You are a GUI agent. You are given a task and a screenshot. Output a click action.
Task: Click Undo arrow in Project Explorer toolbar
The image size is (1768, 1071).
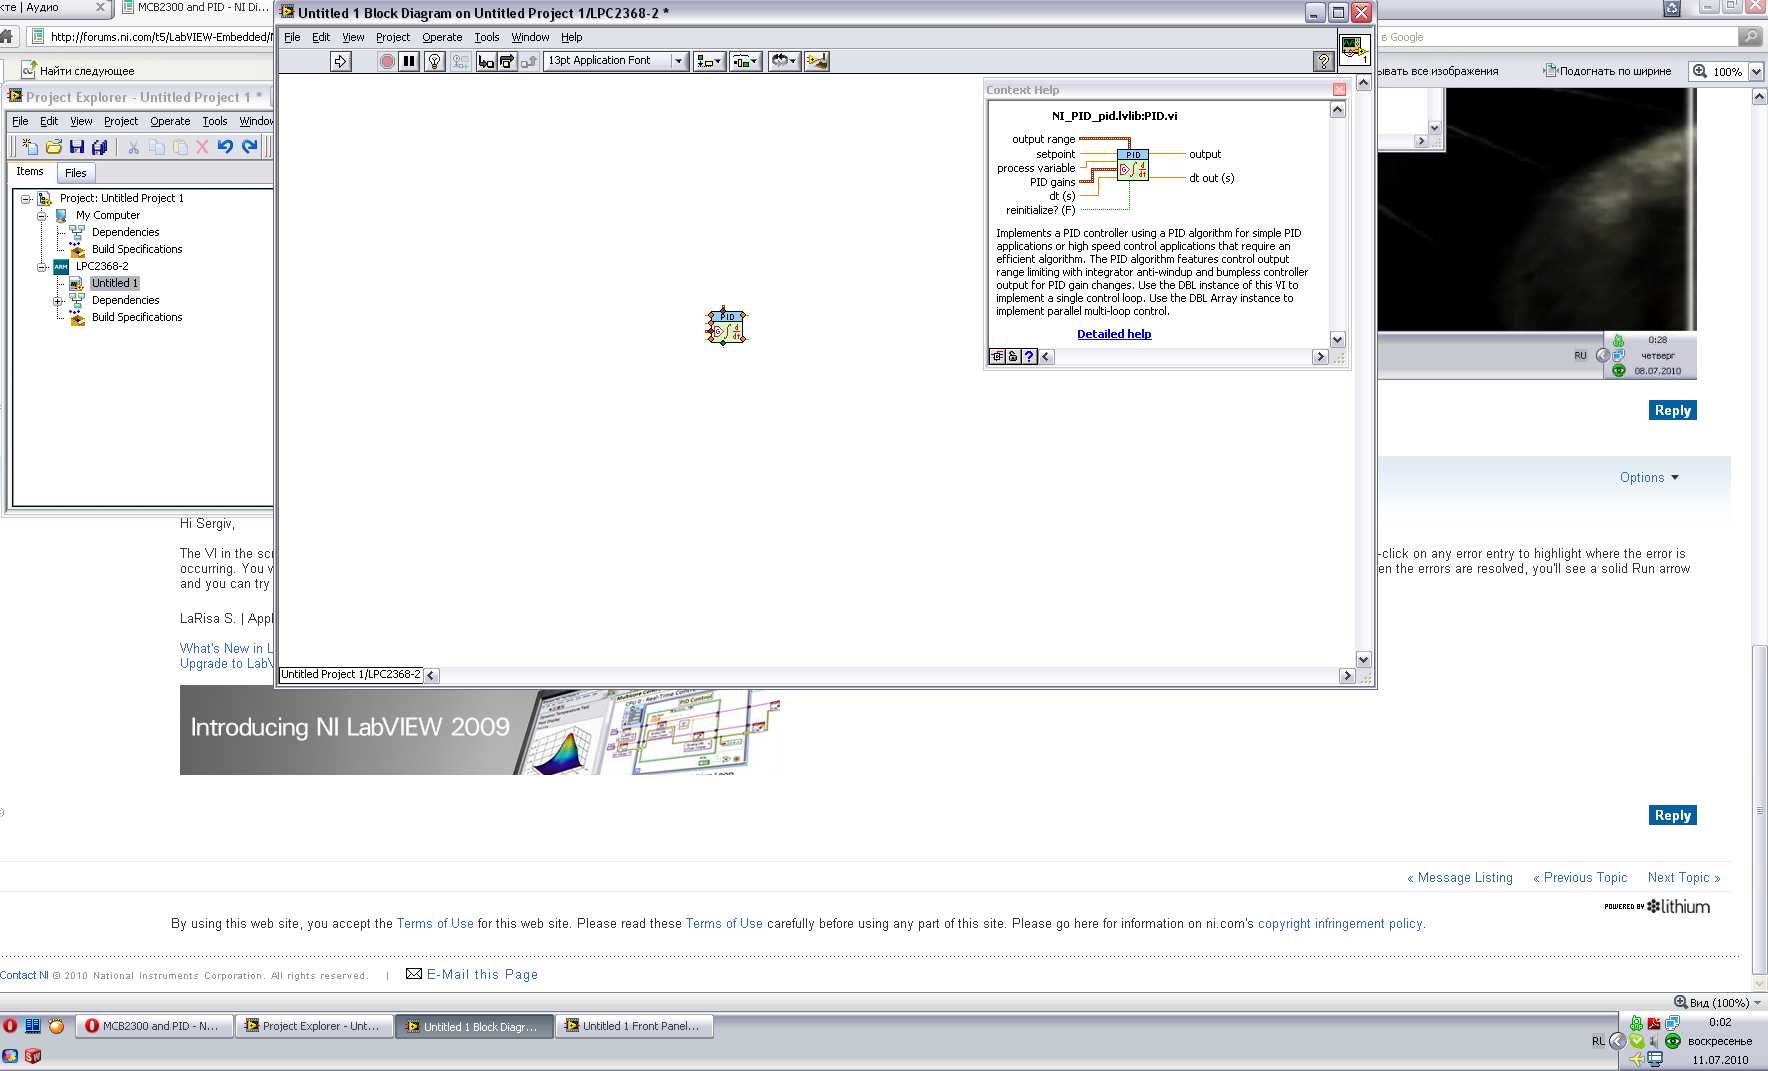[225, 147]
